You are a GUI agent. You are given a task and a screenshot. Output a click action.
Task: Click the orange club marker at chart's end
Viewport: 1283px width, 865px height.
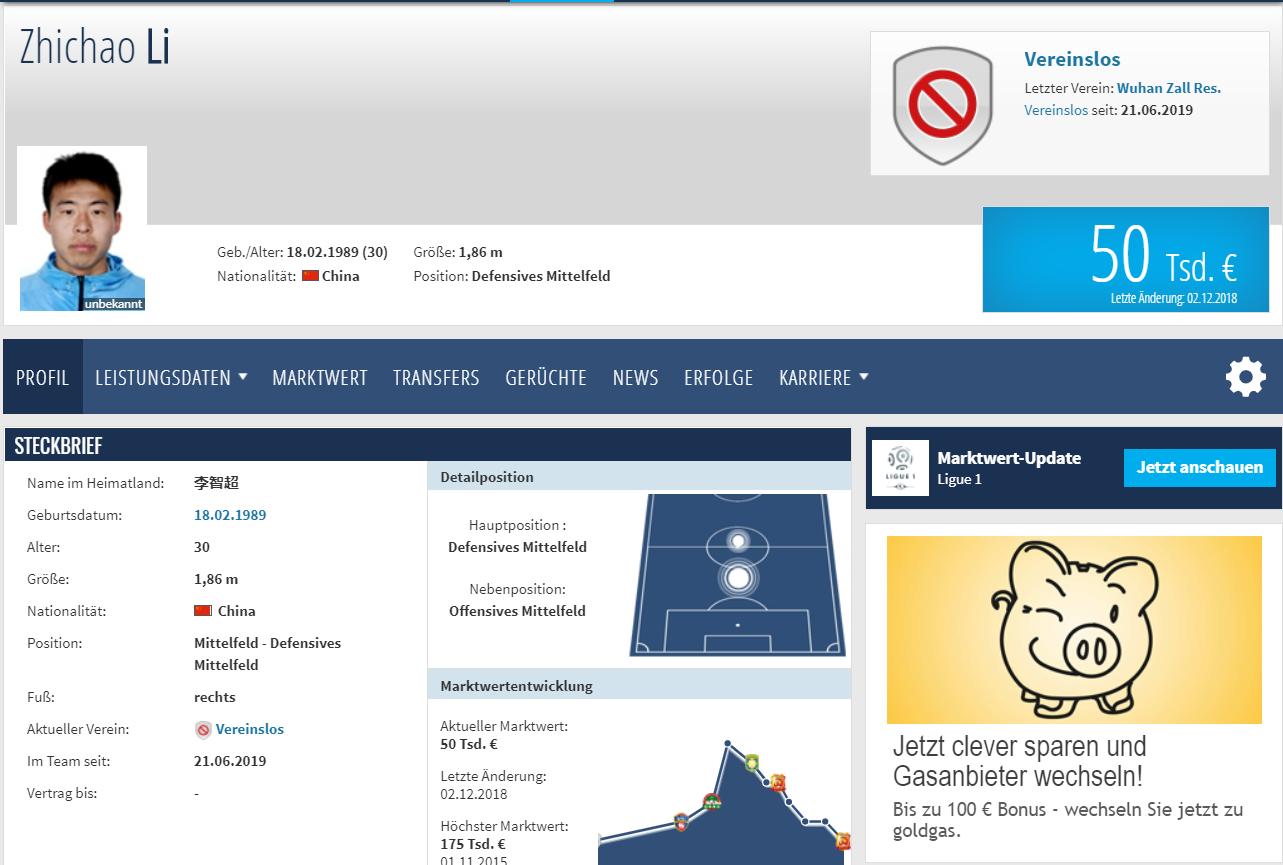pos(843,841)
